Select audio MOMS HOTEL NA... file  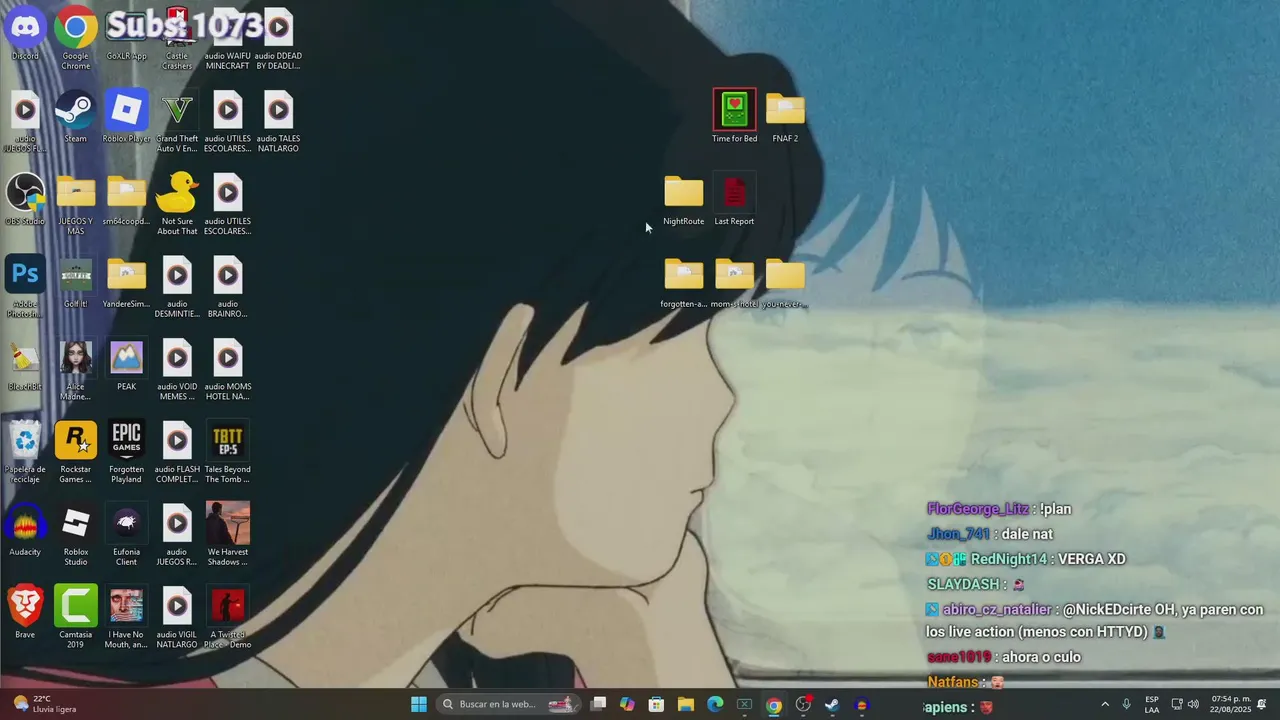point(228,370)
